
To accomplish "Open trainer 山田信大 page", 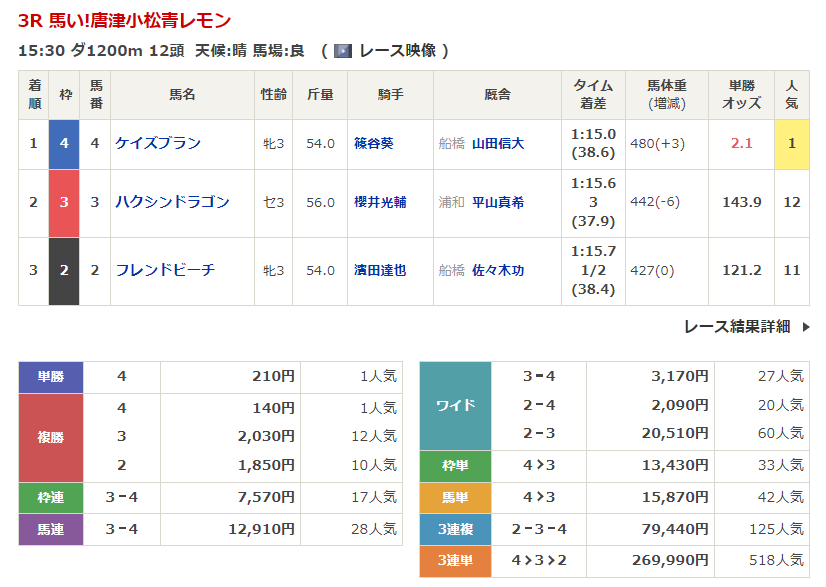I will click(498, 143).
